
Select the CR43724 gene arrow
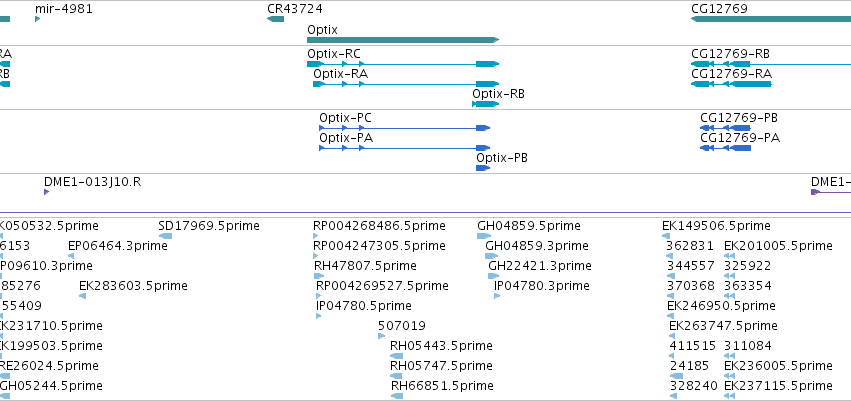(x=275, y=19)
